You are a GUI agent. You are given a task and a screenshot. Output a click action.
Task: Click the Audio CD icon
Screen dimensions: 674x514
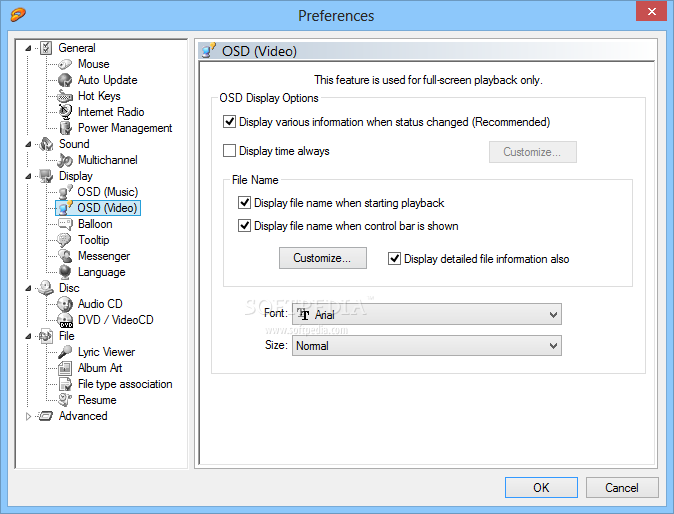coord(65,304)
